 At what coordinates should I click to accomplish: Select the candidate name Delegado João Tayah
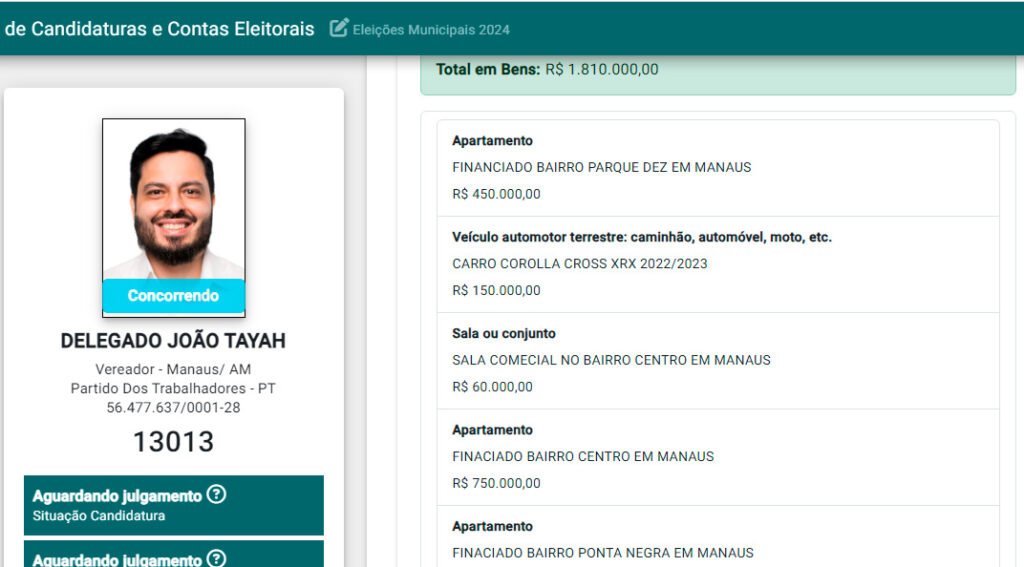tap(173, 341)
